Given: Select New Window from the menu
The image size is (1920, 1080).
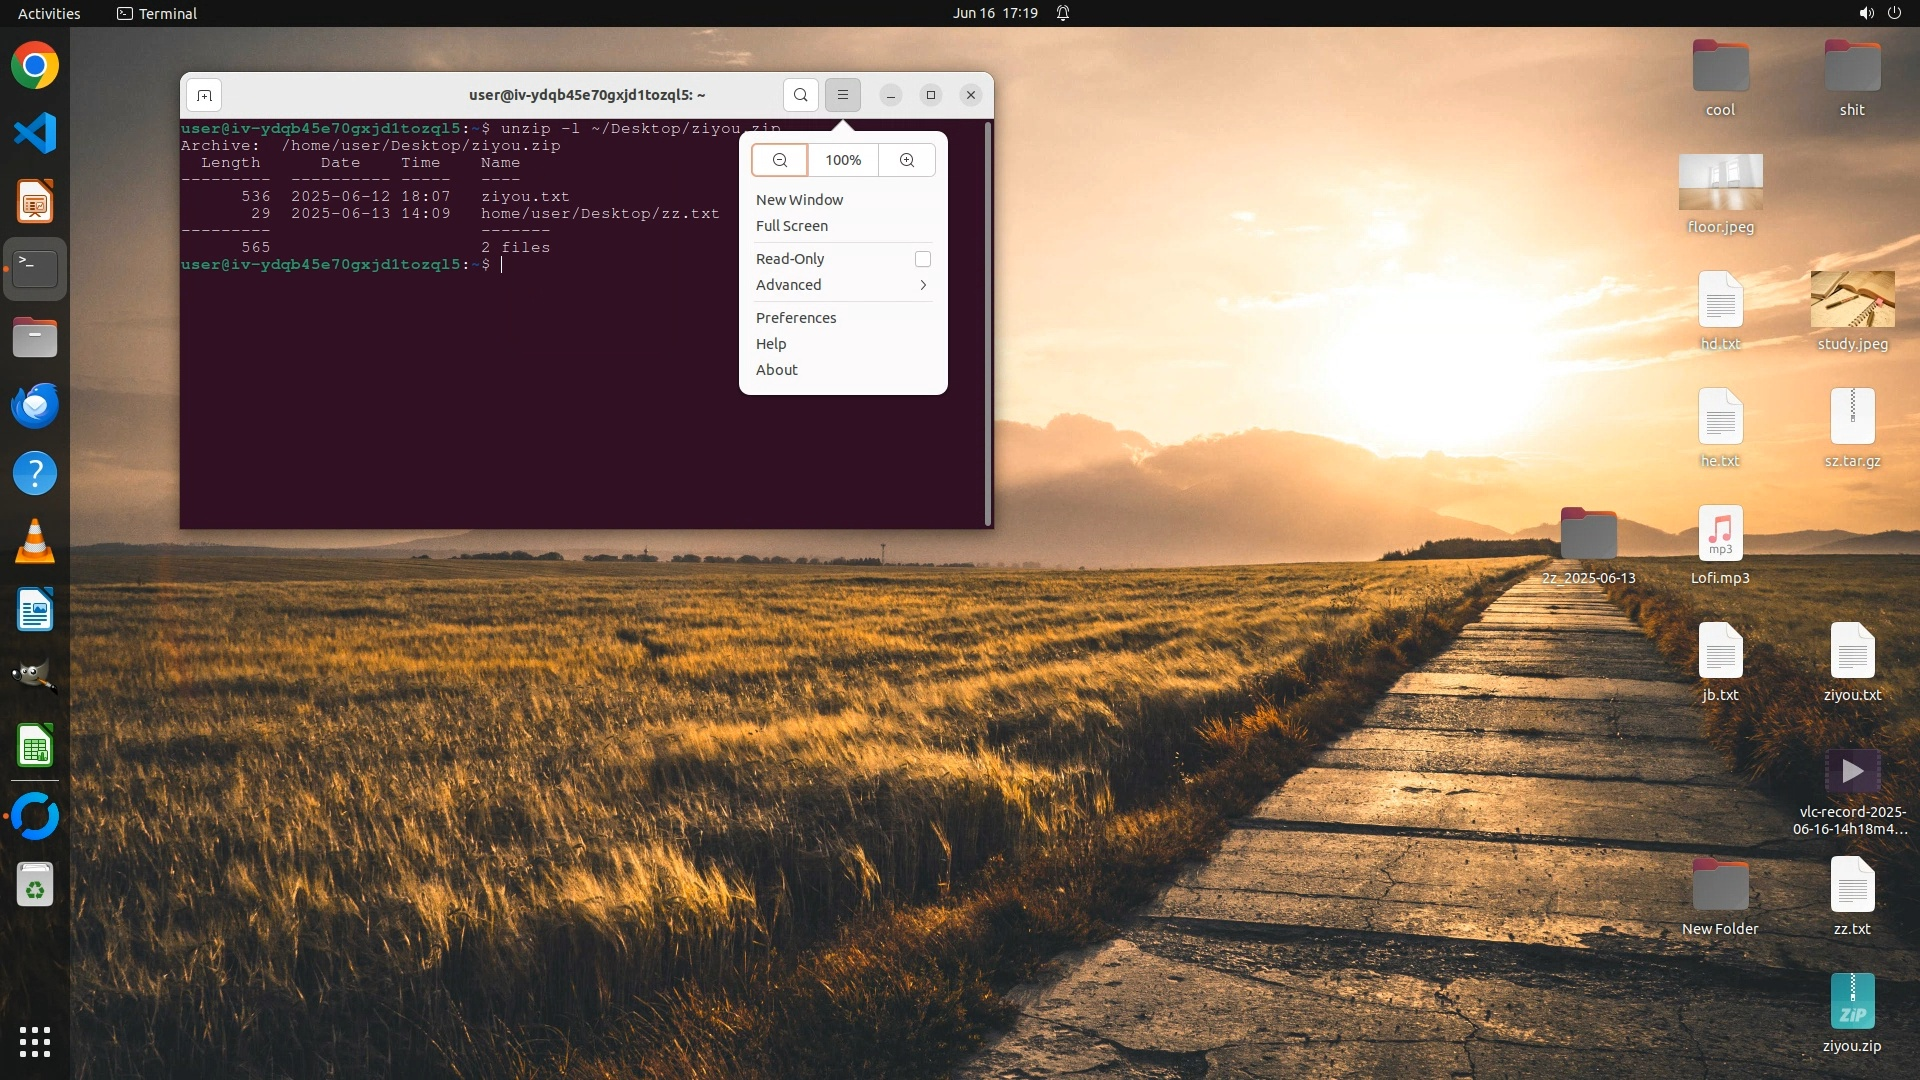Looking at the screenshot, I should click(799, 200).
